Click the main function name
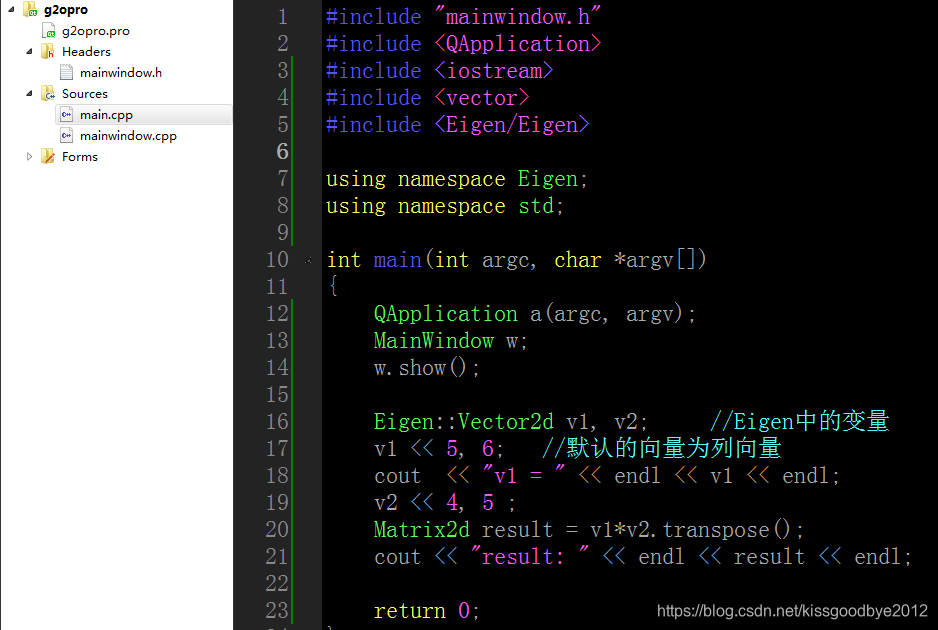The height and width of the screenshot is (630, 938). point(398,260)
